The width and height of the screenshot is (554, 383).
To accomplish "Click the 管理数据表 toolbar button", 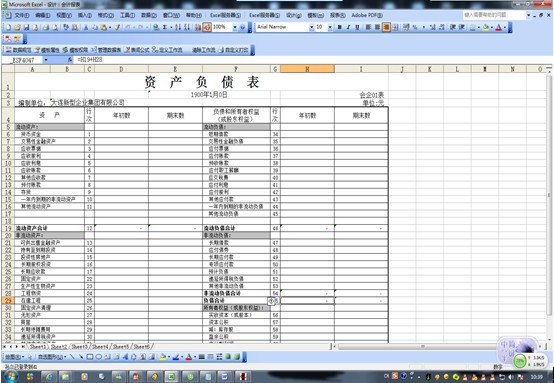I will [x=106, y=50].
